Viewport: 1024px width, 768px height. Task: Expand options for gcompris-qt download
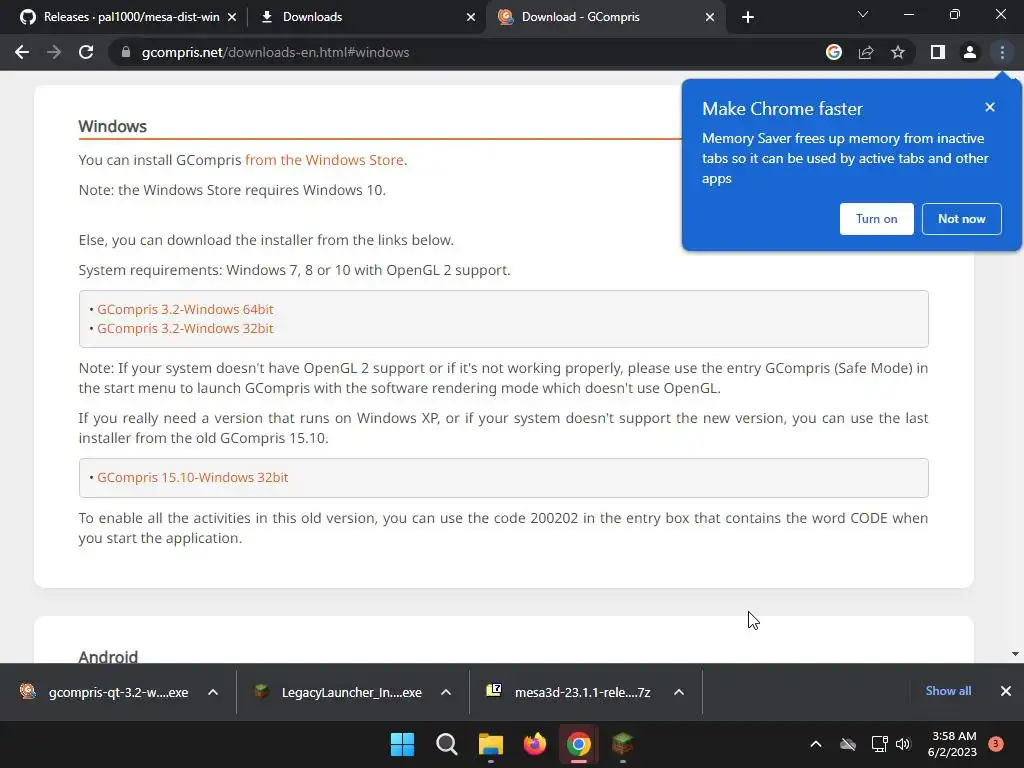[213, 692]
